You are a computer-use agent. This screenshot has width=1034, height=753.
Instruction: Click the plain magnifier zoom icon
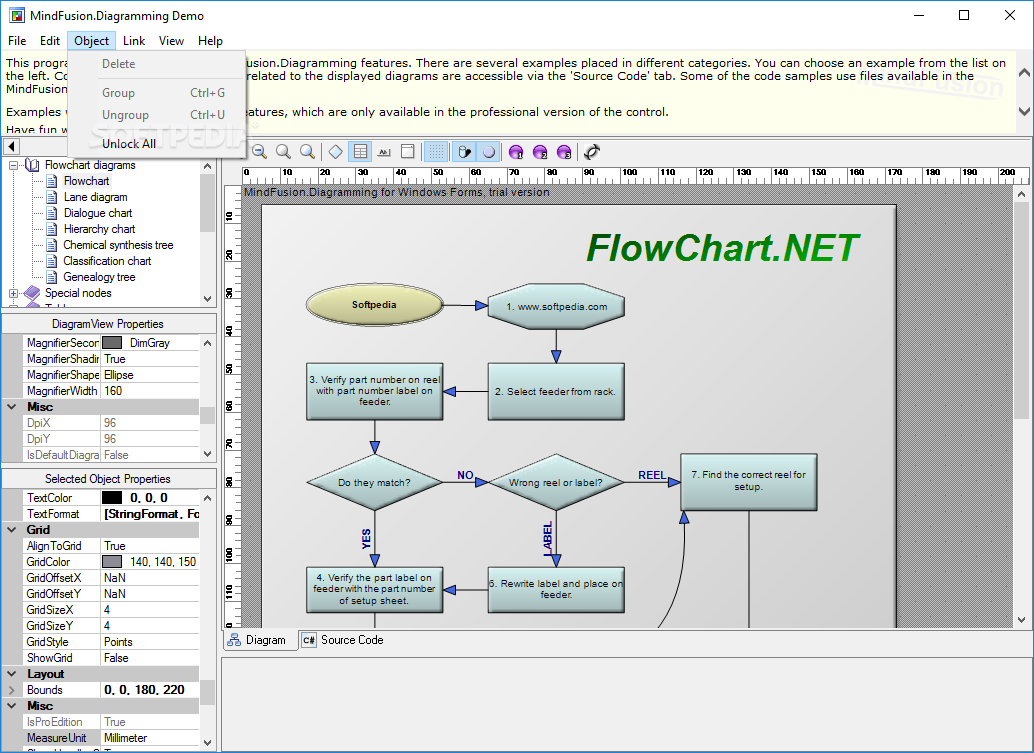pos(284,152)
